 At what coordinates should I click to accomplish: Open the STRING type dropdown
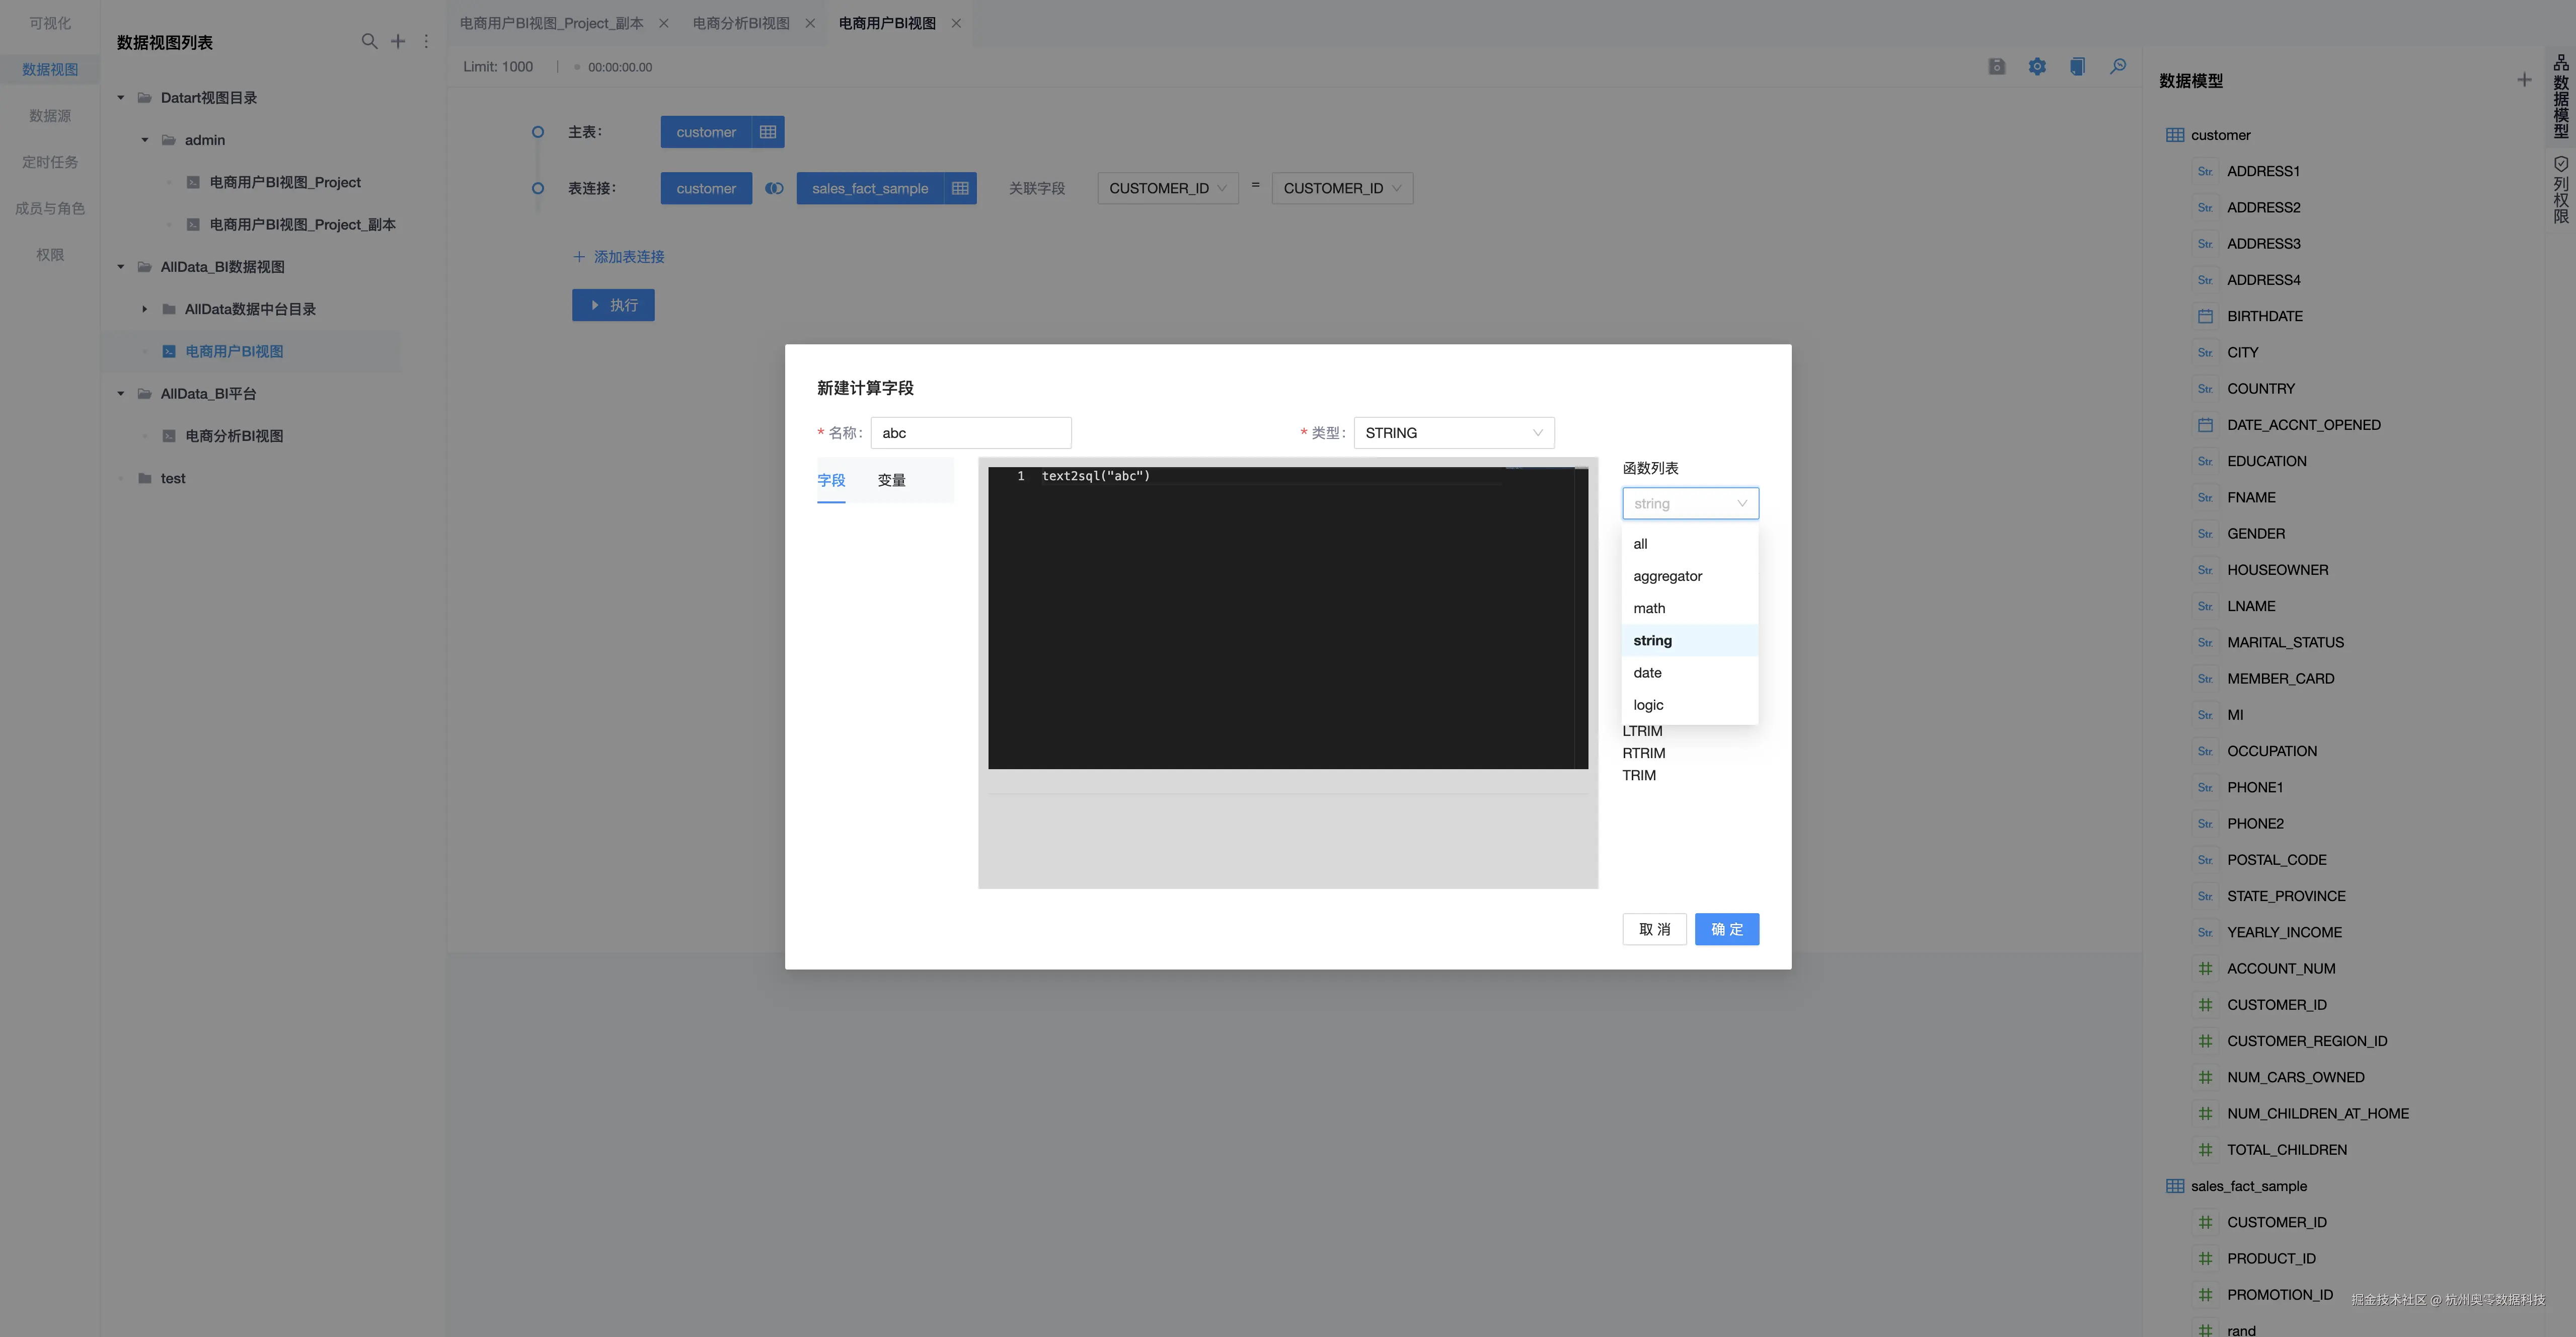[x=1453, y=433]
